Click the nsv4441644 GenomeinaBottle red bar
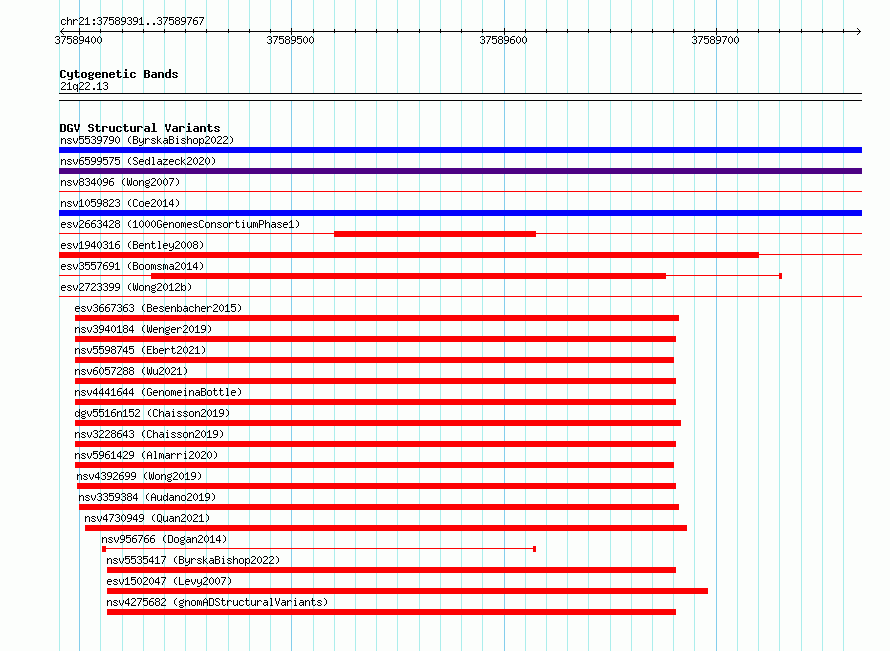The height and width of the screenshot is (651, 890). (375, 402)
